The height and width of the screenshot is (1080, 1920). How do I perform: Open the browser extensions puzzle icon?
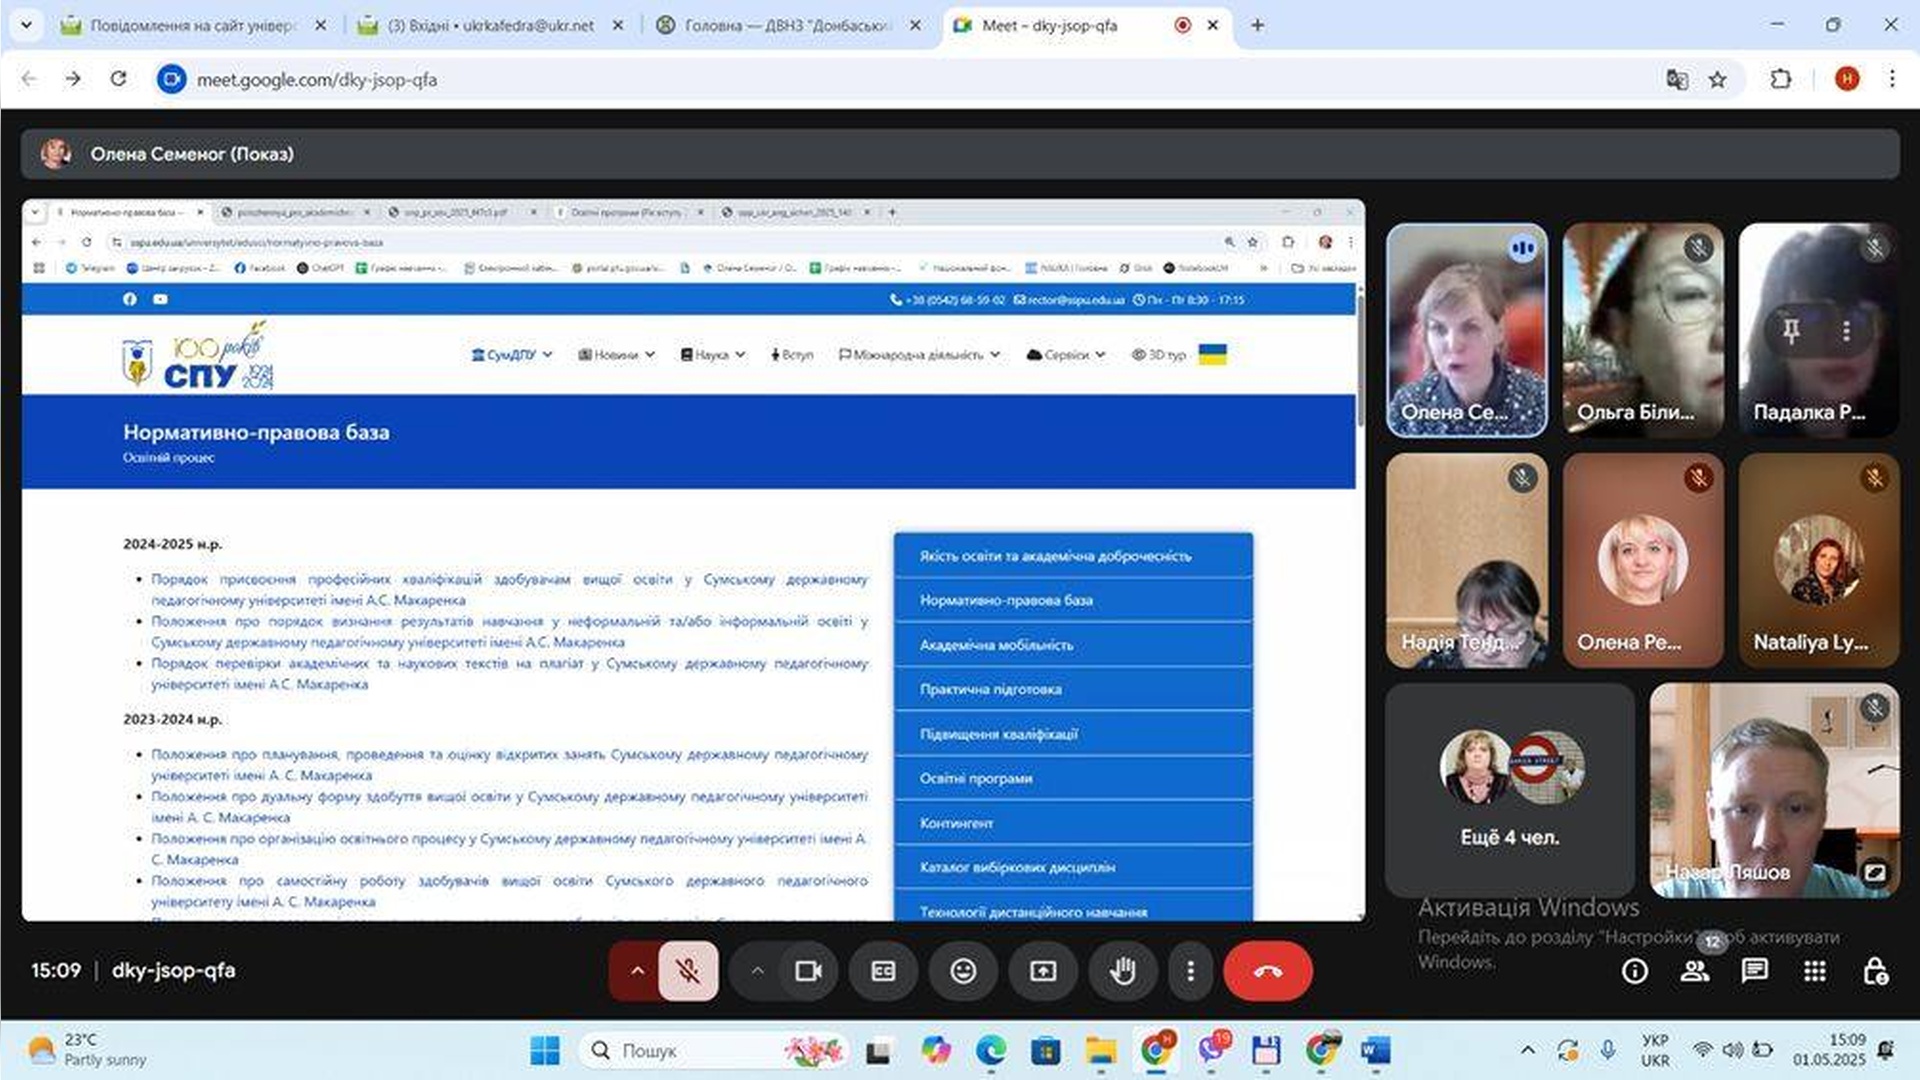coord(1781,79)
